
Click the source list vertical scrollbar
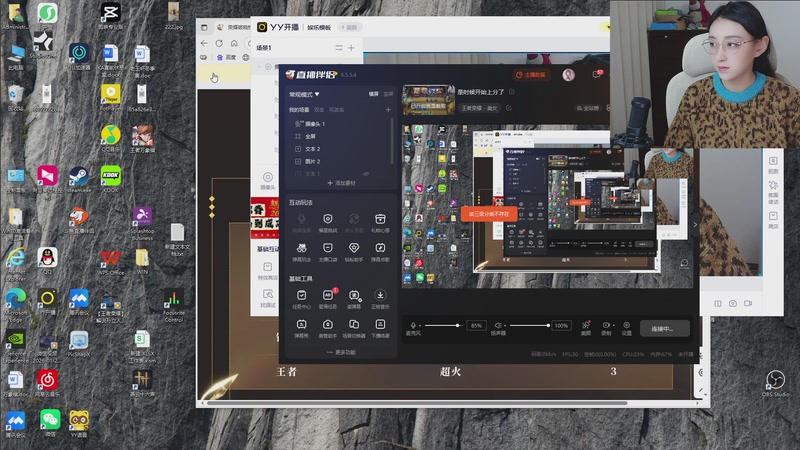pyautogui.click(x=392, y=141)
